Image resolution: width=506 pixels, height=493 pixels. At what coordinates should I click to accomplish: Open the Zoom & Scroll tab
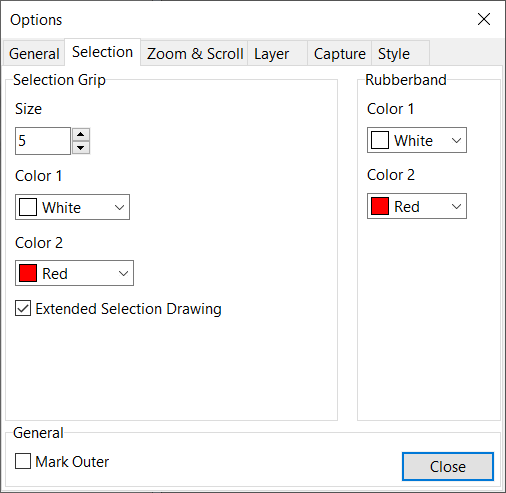pos(195,53)
